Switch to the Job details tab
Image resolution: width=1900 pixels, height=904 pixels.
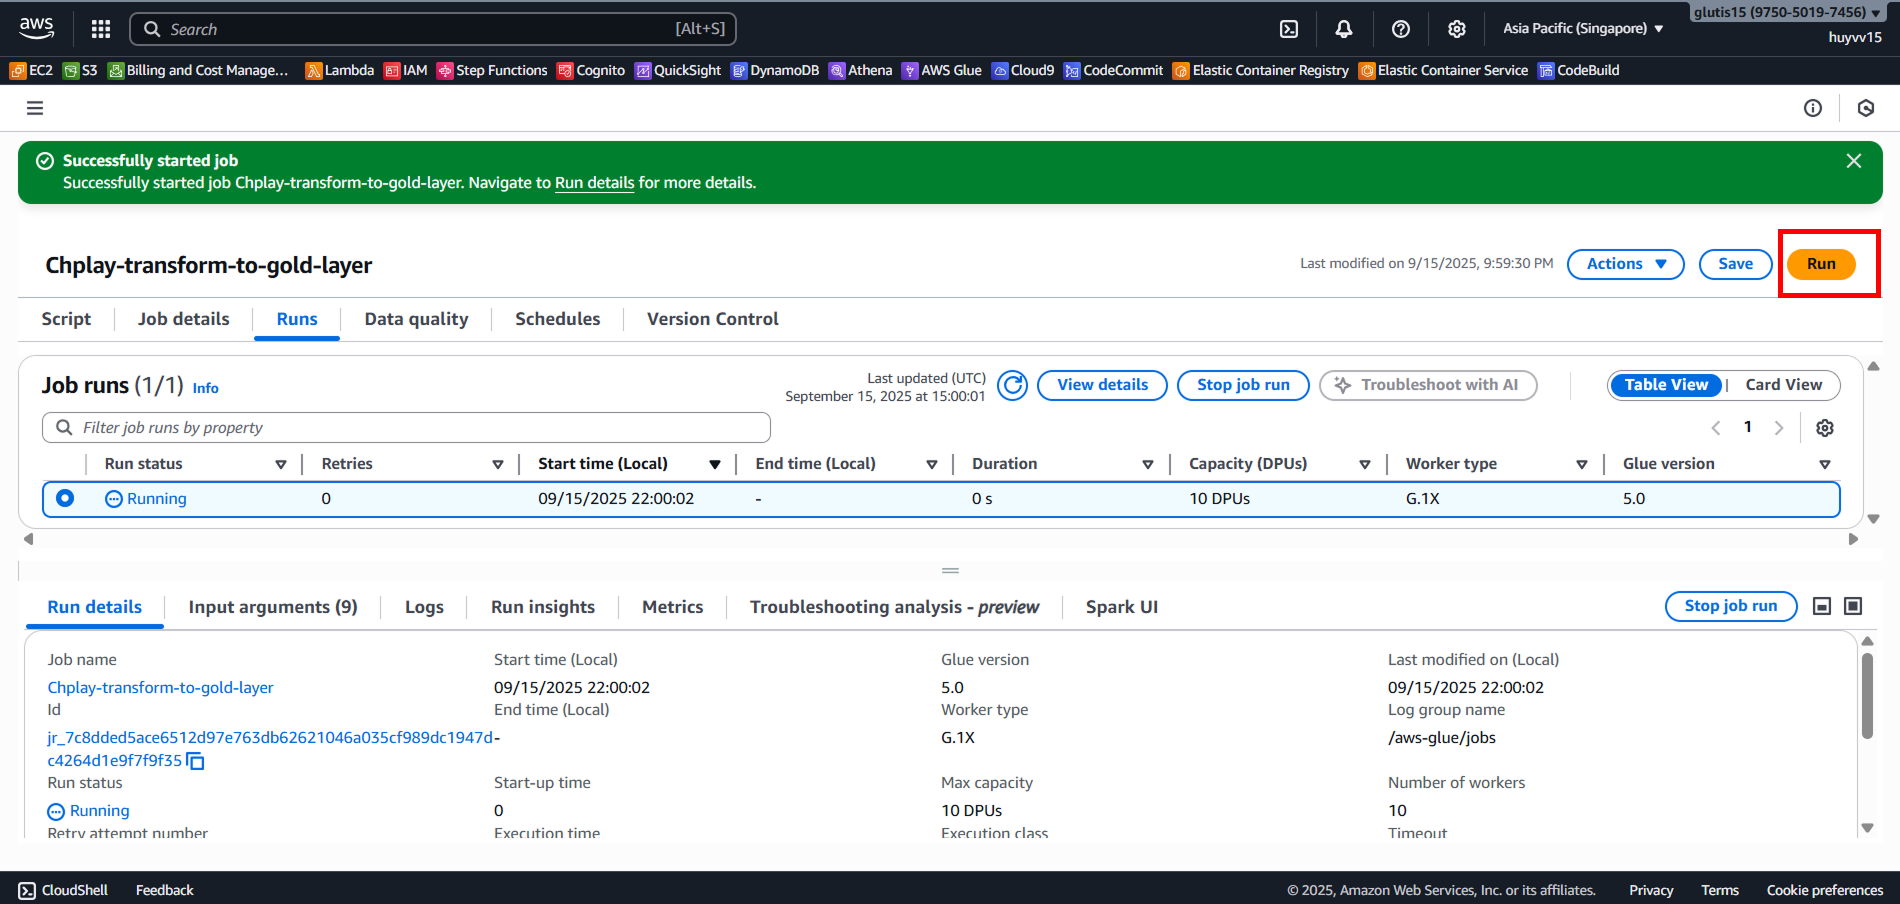(183, 319)
